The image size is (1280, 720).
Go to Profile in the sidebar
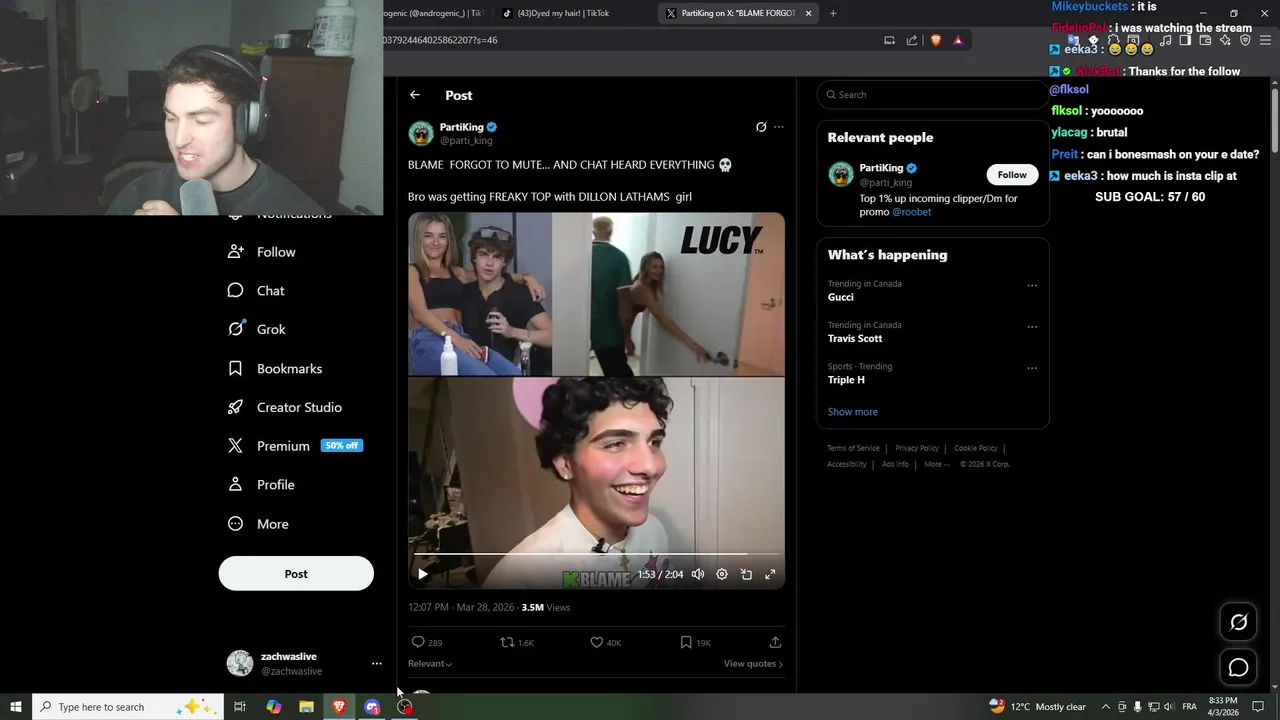click(x=261, y=485)
